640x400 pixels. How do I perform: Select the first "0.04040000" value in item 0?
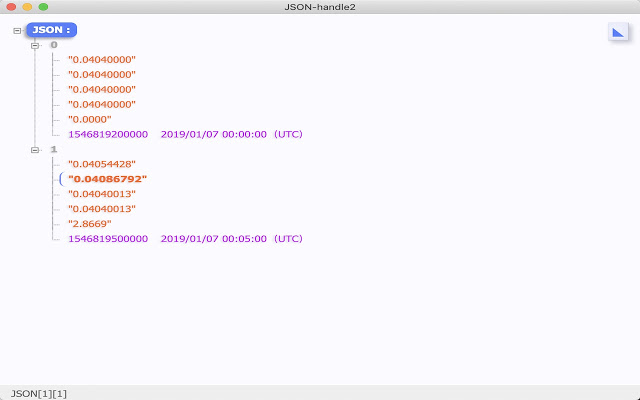101,59
